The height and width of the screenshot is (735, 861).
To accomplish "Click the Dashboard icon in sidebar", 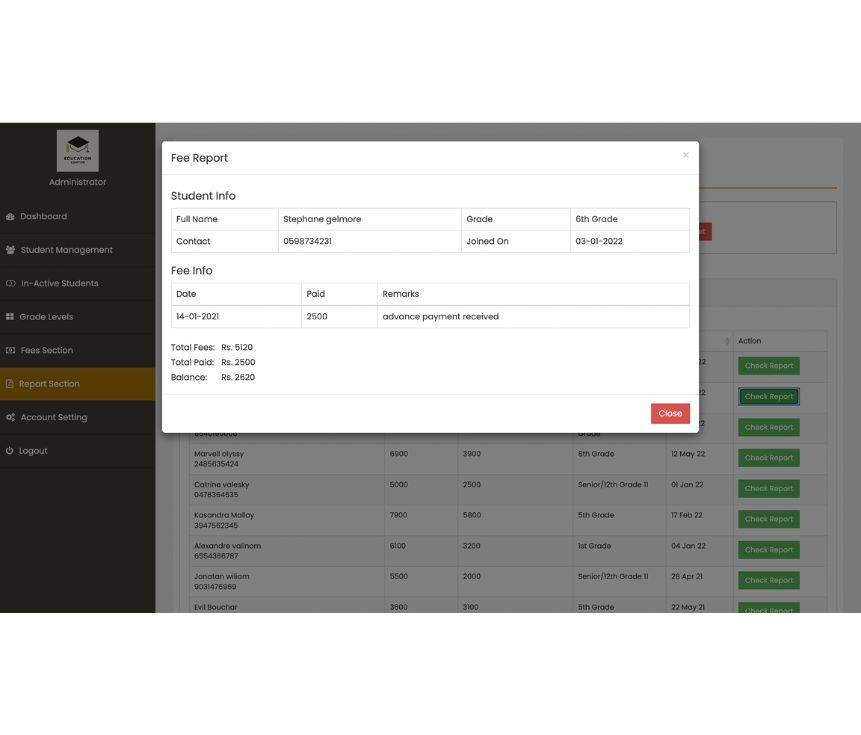I will point(10,217).
